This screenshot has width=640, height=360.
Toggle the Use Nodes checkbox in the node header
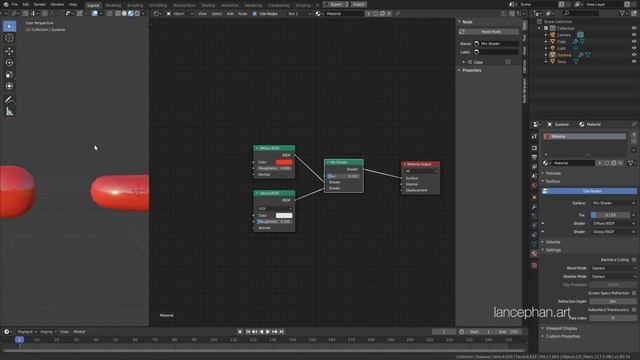coord(255,13)
